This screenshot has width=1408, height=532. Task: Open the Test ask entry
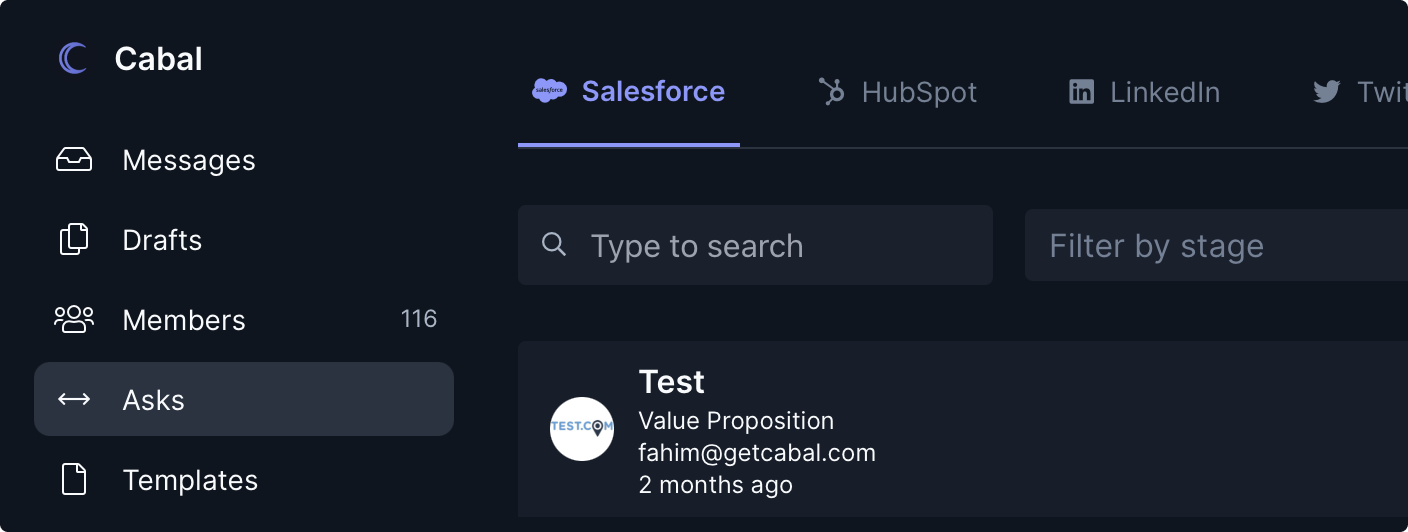tap(963, 430)
